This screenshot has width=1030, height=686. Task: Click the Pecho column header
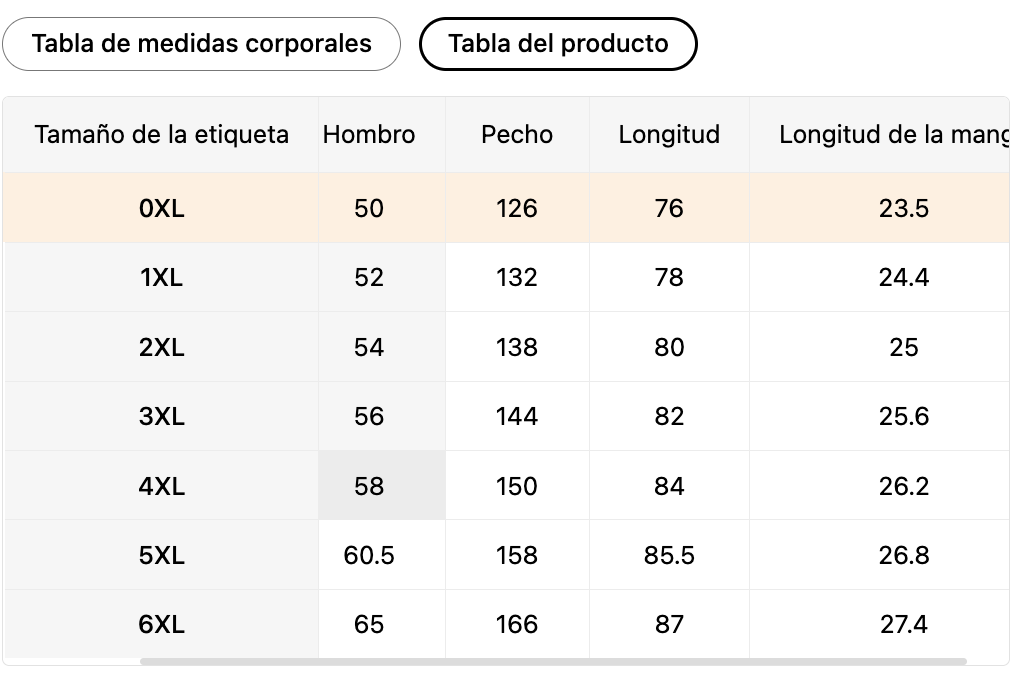517,134
